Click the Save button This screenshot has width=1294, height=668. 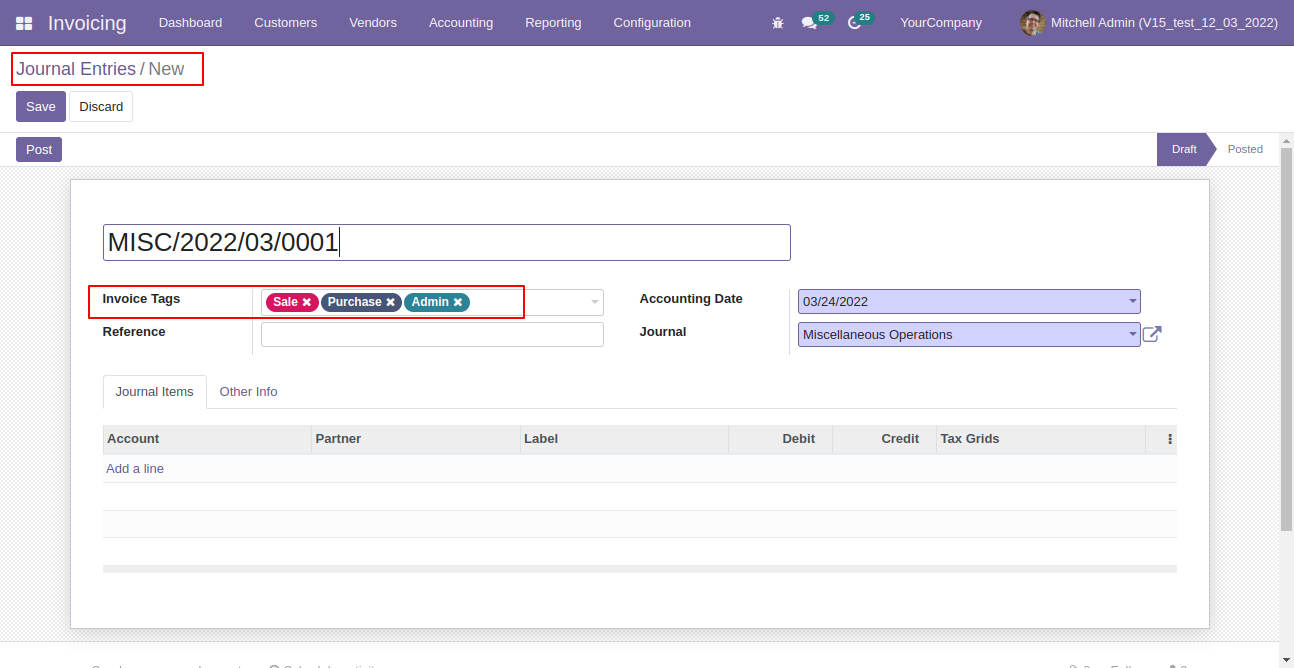[41, 107]
